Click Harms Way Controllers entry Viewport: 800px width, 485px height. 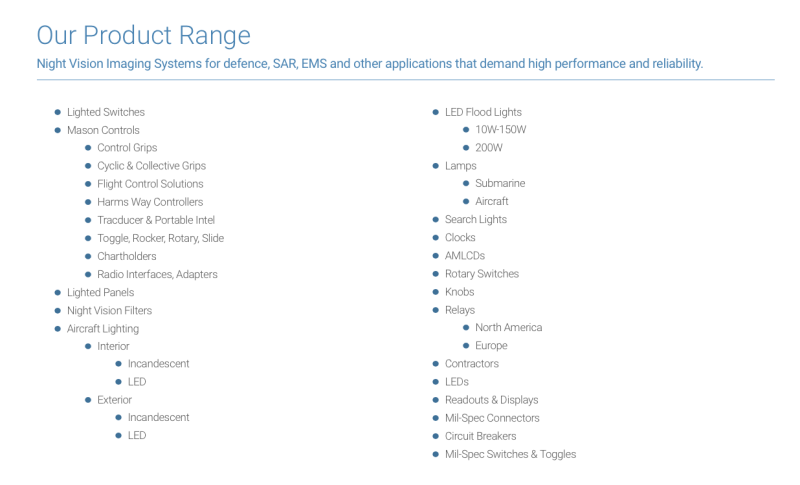click(150, 202)
